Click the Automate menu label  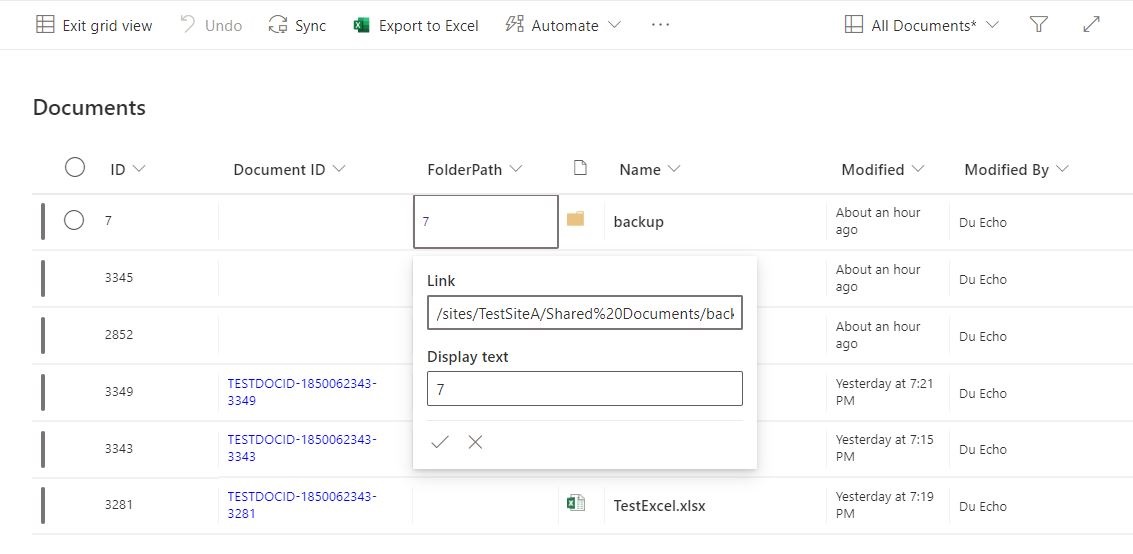(x=565, y=26)
